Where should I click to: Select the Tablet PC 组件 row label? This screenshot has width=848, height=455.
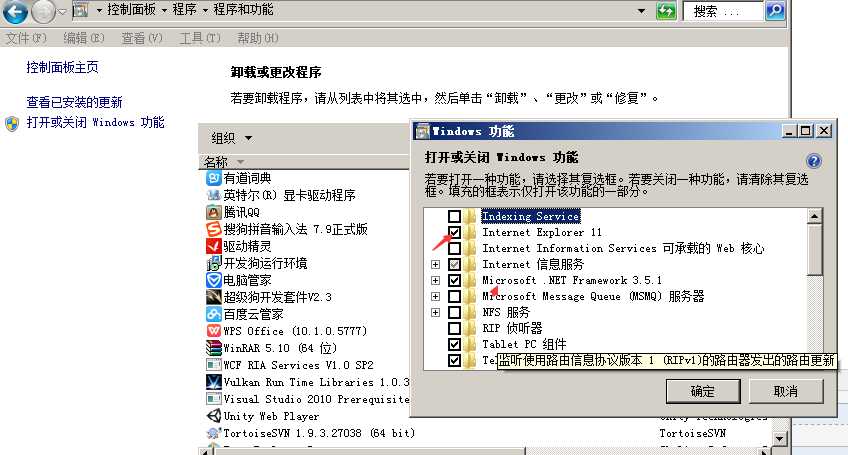click(525, 344)
